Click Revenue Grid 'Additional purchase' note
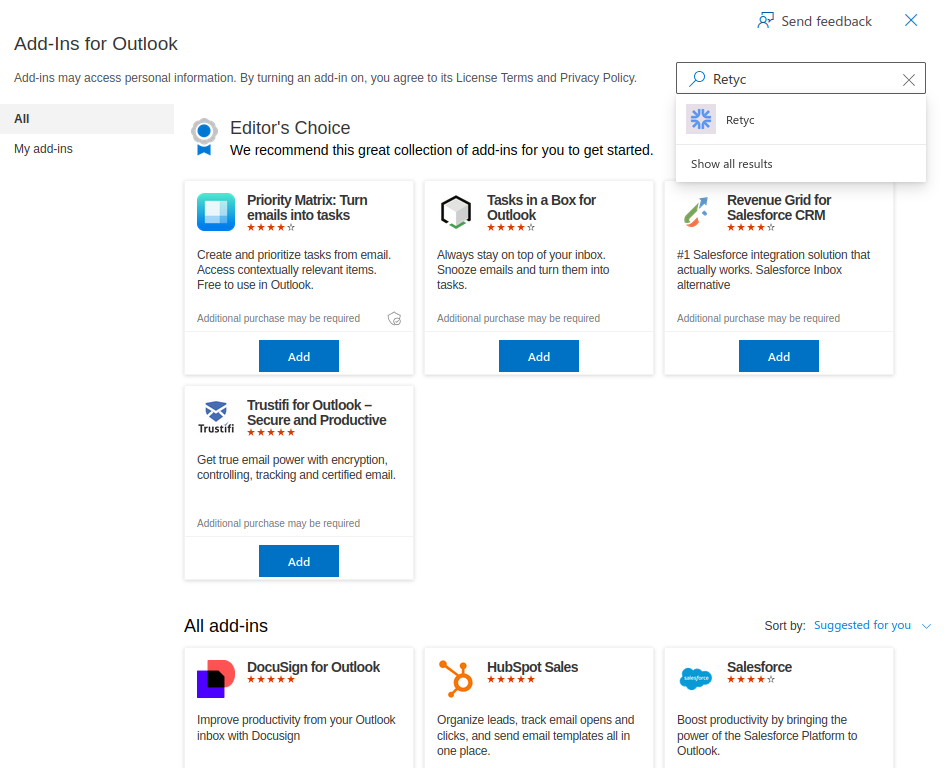The width and height of the screenshot is (951, 768). click(x=758, y=318)
